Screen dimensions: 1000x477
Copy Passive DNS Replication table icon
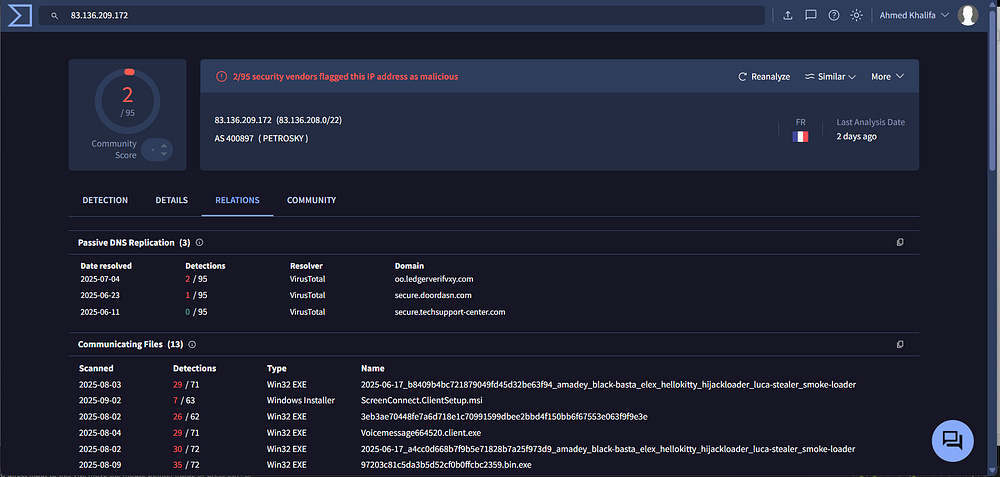900,243
